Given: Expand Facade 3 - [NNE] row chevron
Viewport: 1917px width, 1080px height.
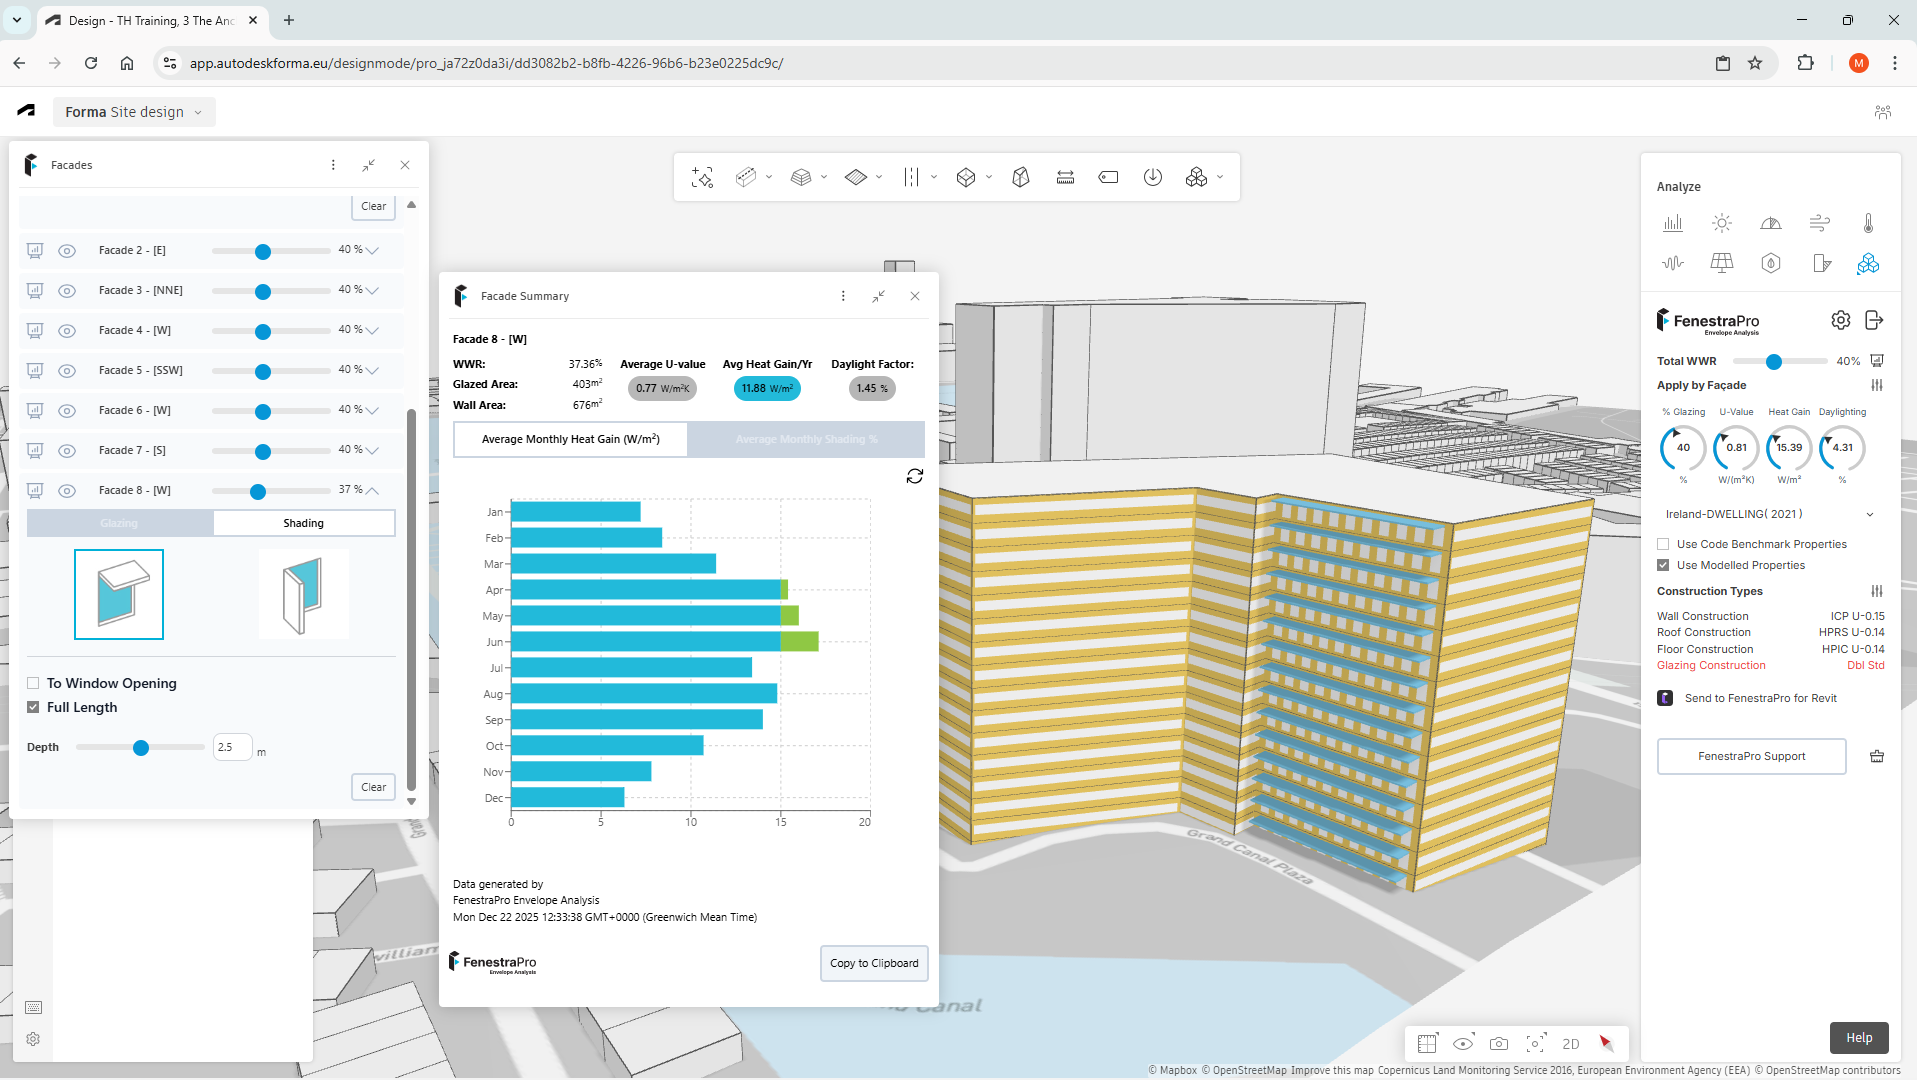Looking at the screenshot, I should (x=372, y=290).
